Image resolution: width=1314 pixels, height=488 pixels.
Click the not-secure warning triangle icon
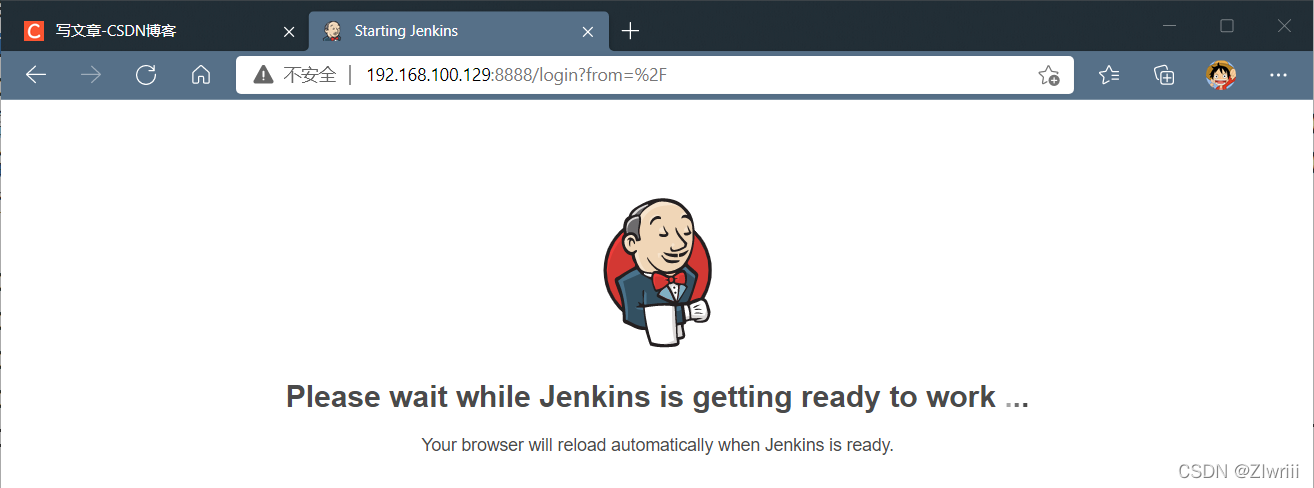click(x=264, y=75)
